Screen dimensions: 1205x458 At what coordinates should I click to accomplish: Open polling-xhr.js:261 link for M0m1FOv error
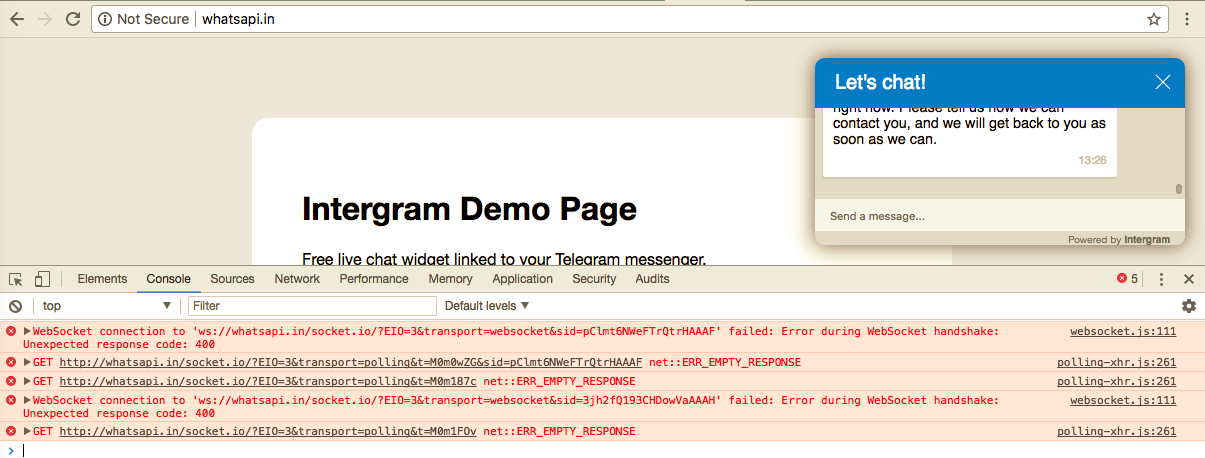click(x=1117, y=432)
